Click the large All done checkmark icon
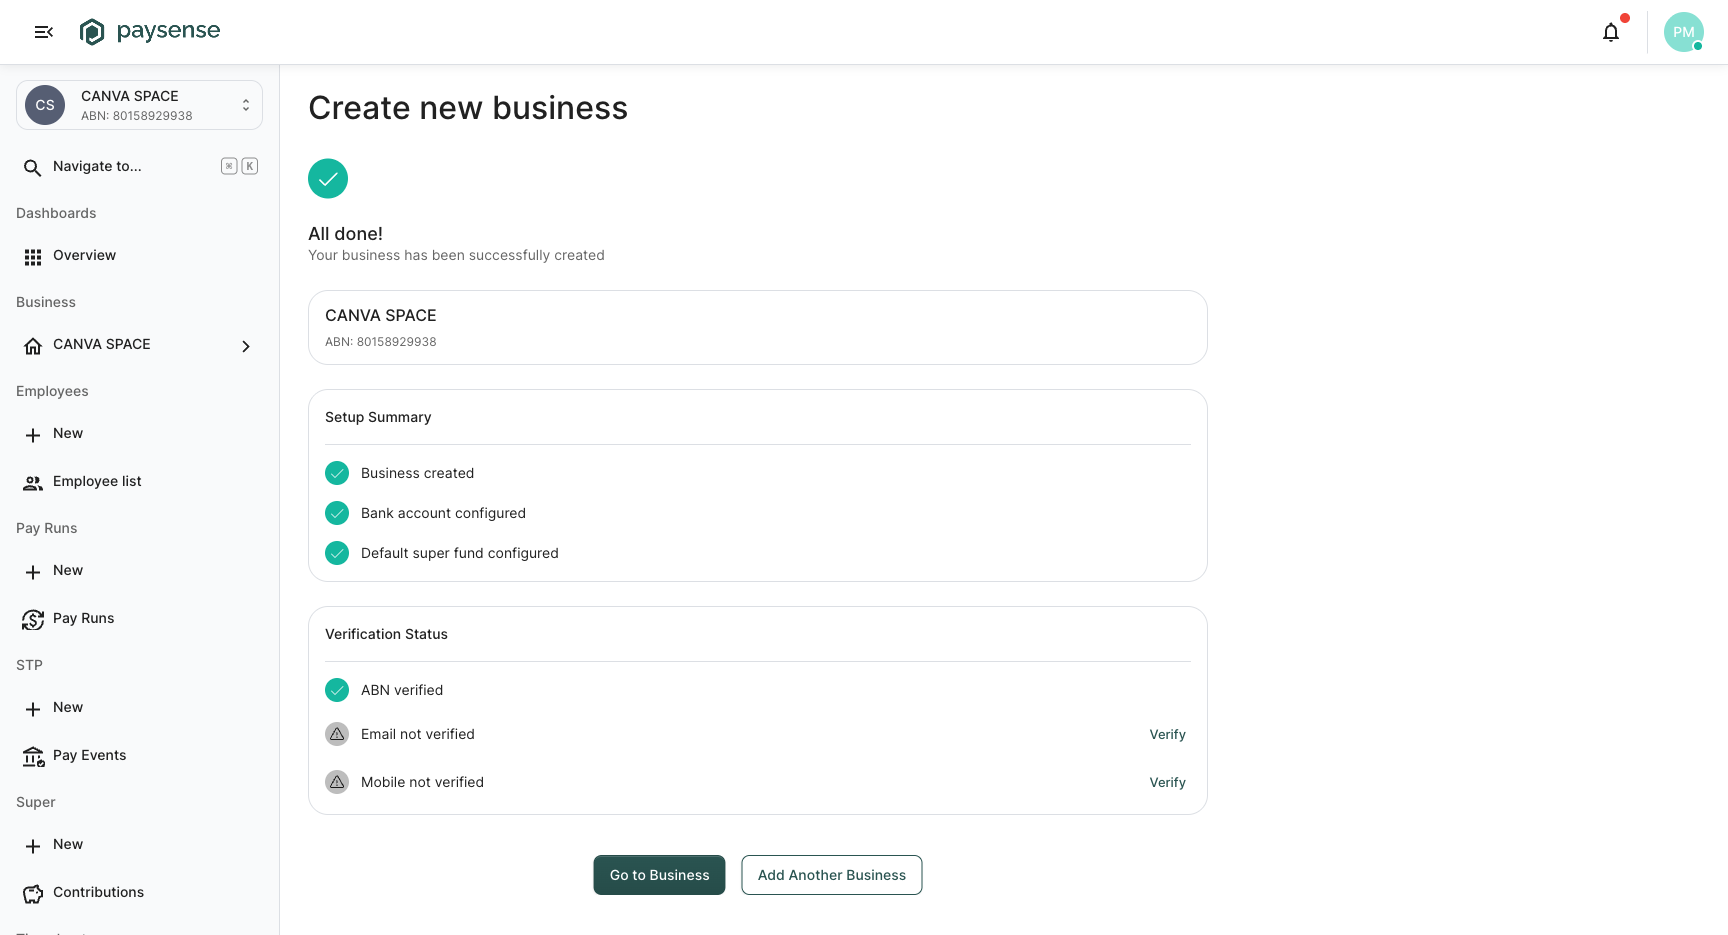The image size is (1728, 935). click(x=328, y=179)
